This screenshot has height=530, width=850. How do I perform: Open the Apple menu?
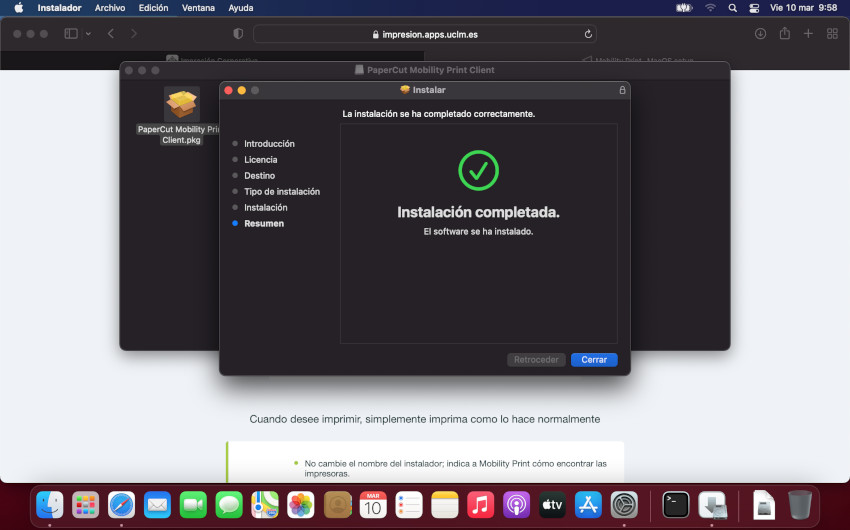tap(18, 8)
